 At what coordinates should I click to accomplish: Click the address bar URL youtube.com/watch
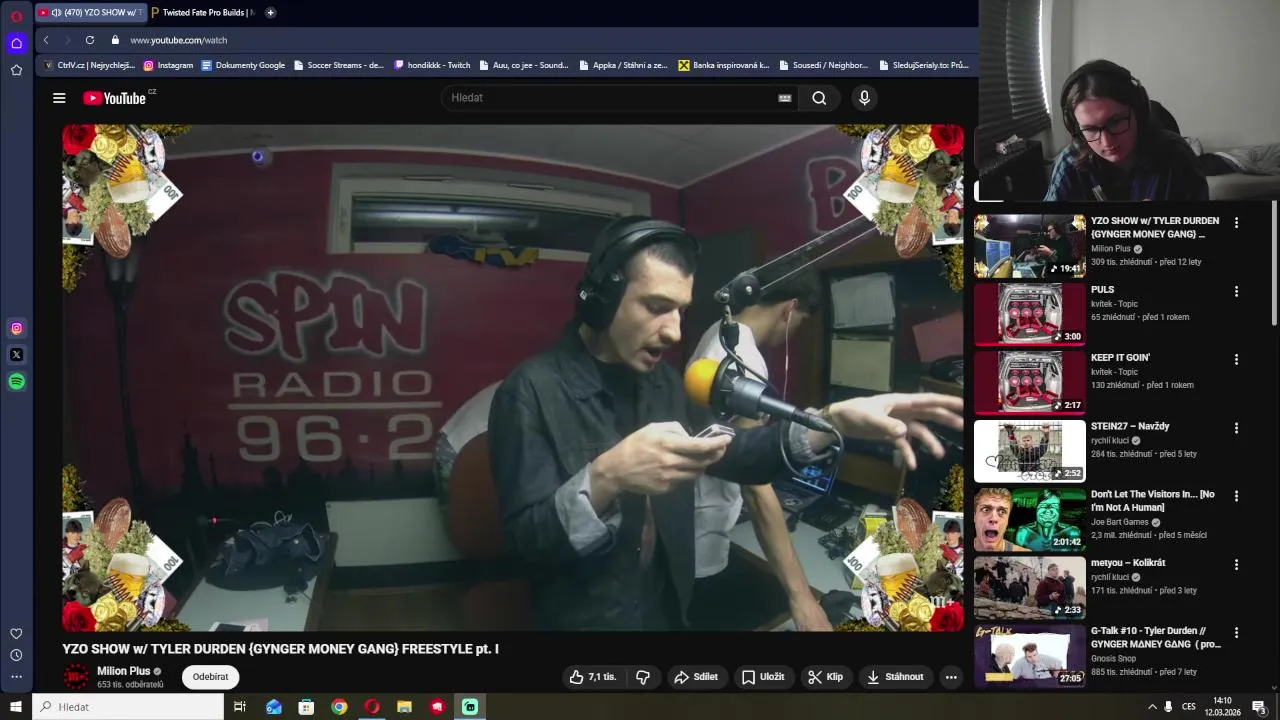(179, 40)
